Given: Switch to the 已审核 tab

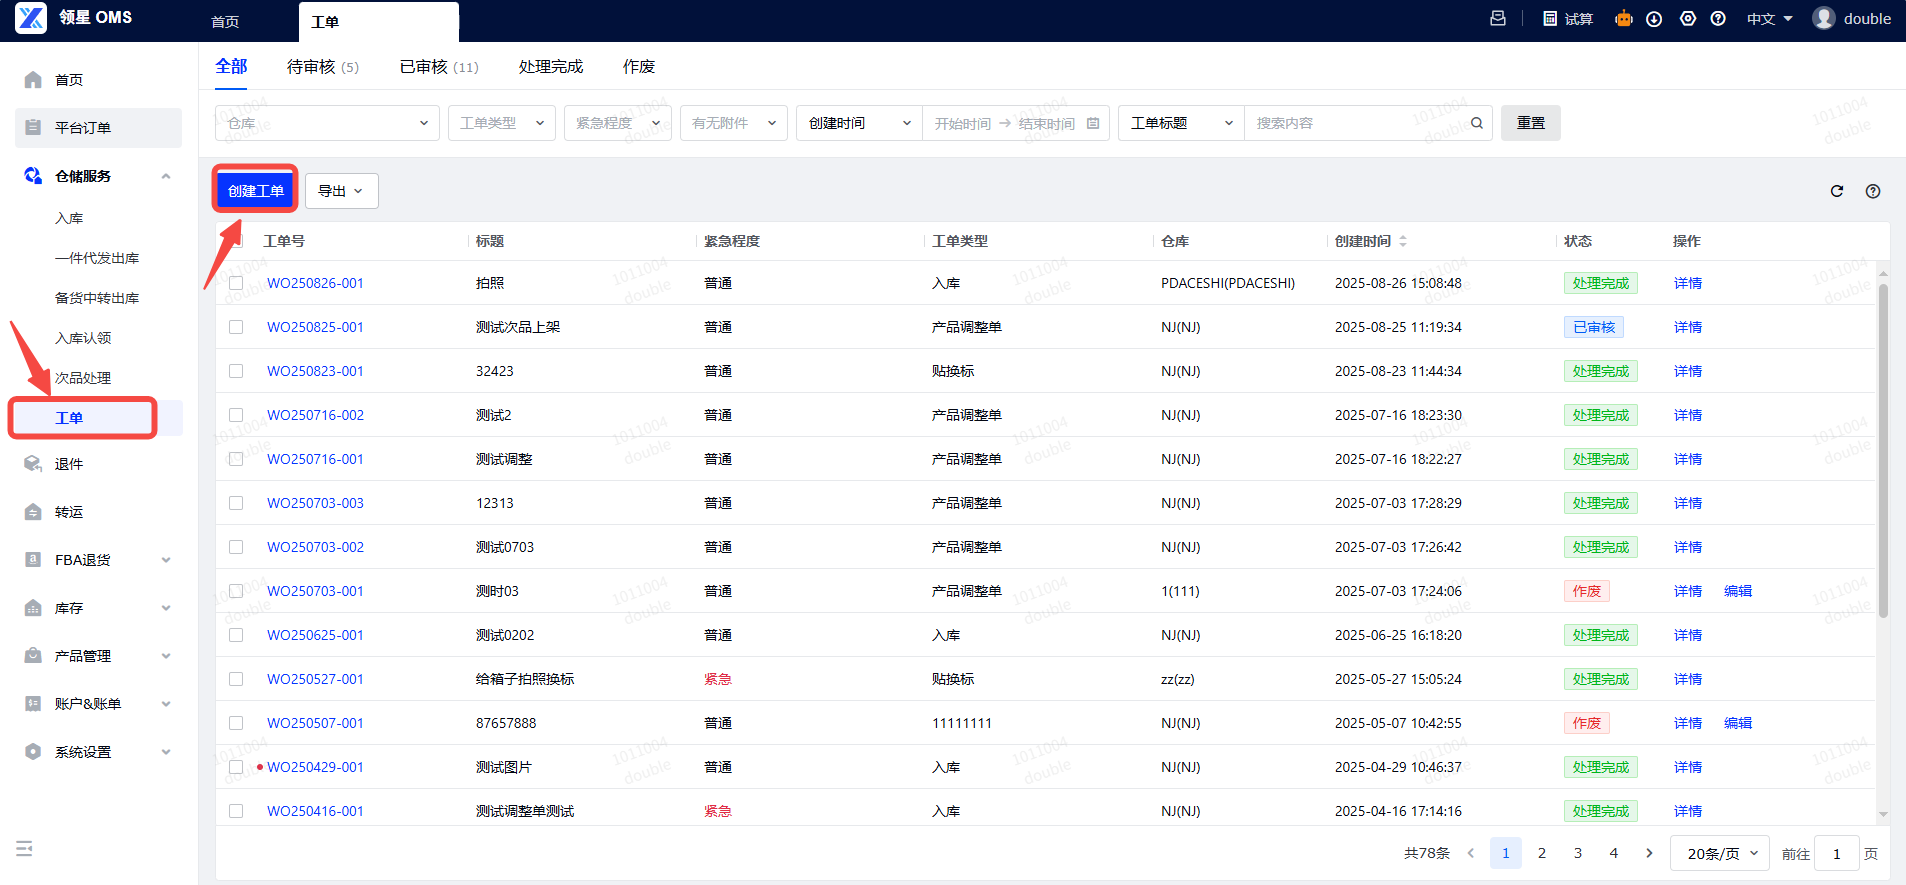Looking at the screenshot, I should 439,67.
